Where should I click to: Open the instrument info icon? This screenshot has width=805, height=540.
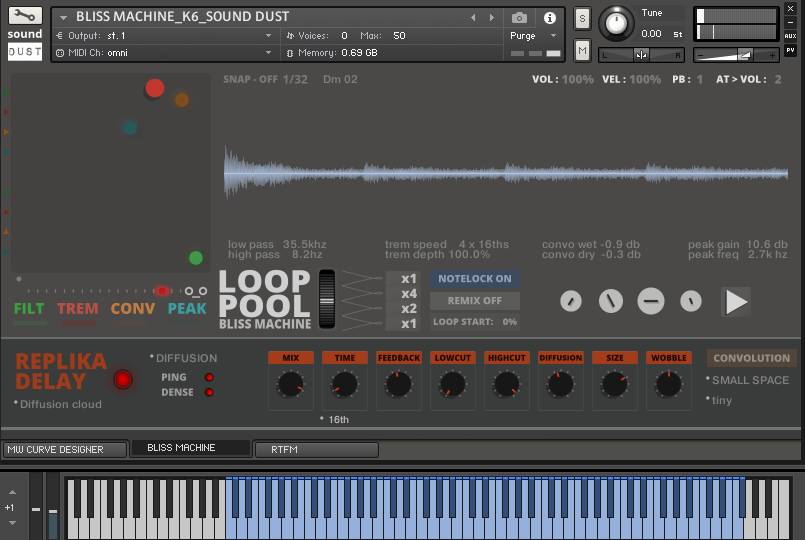549,18
